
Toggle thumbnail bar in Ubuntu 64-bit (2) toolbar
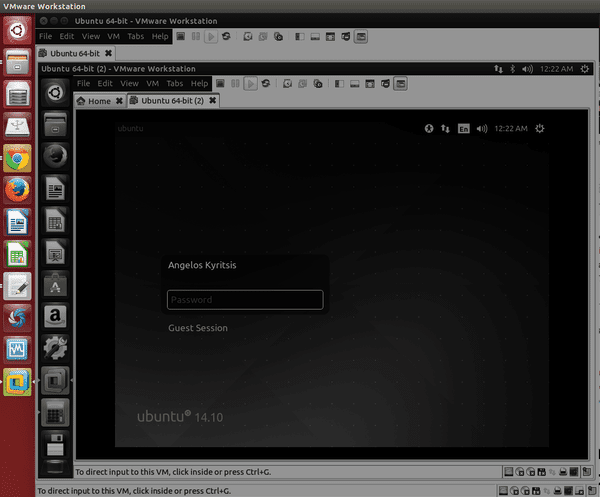354,83
